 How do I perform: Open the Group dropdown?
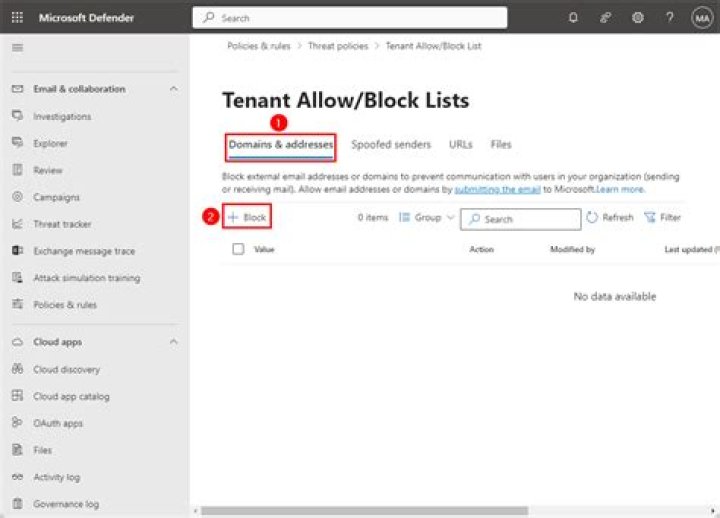[x=427, y=217]
